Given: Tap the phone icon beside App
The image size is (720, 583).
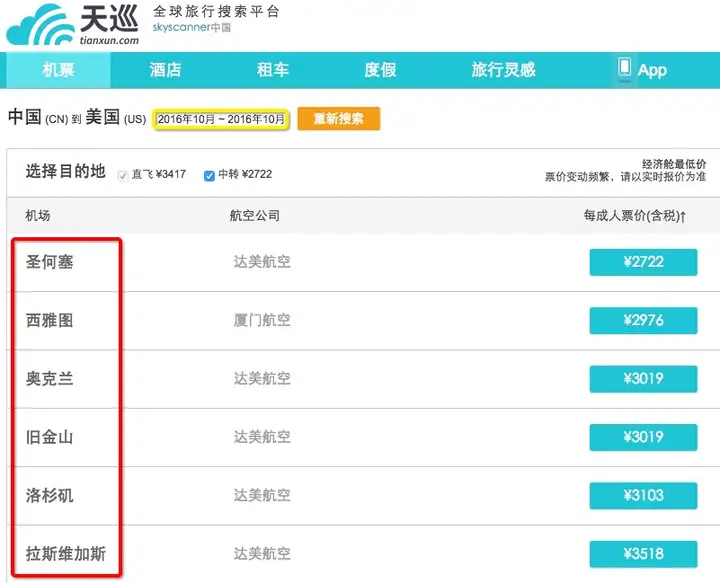Looking at the screenshot, I should pyautogui.click(x=624, y=67).
